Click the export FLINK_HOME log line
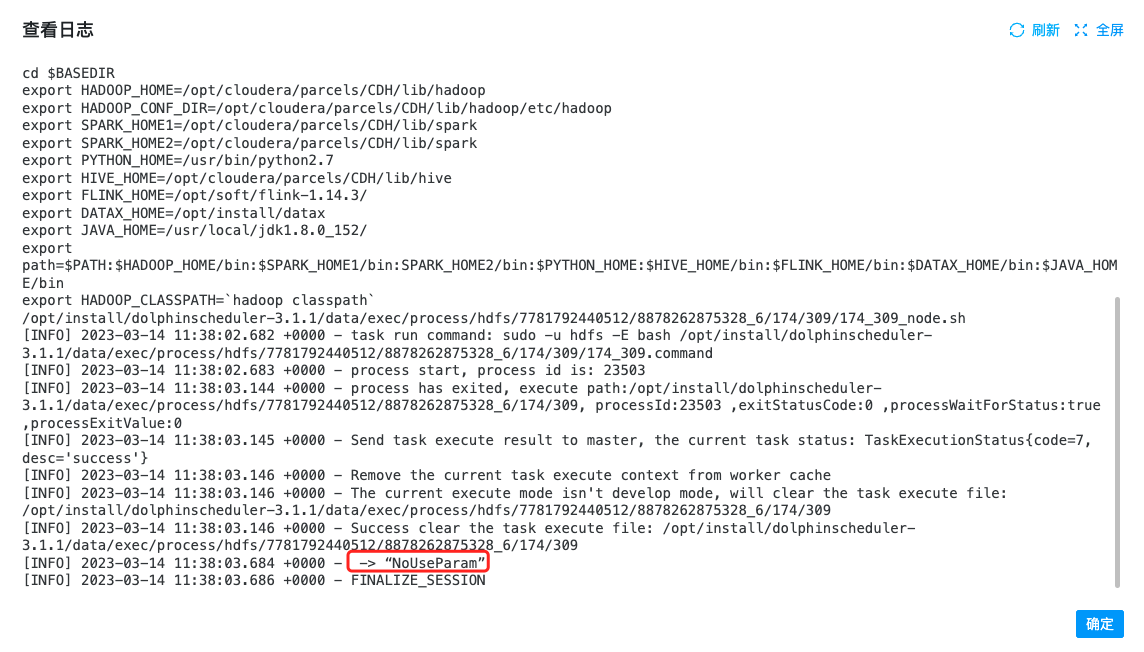 (x=195, y=195)
